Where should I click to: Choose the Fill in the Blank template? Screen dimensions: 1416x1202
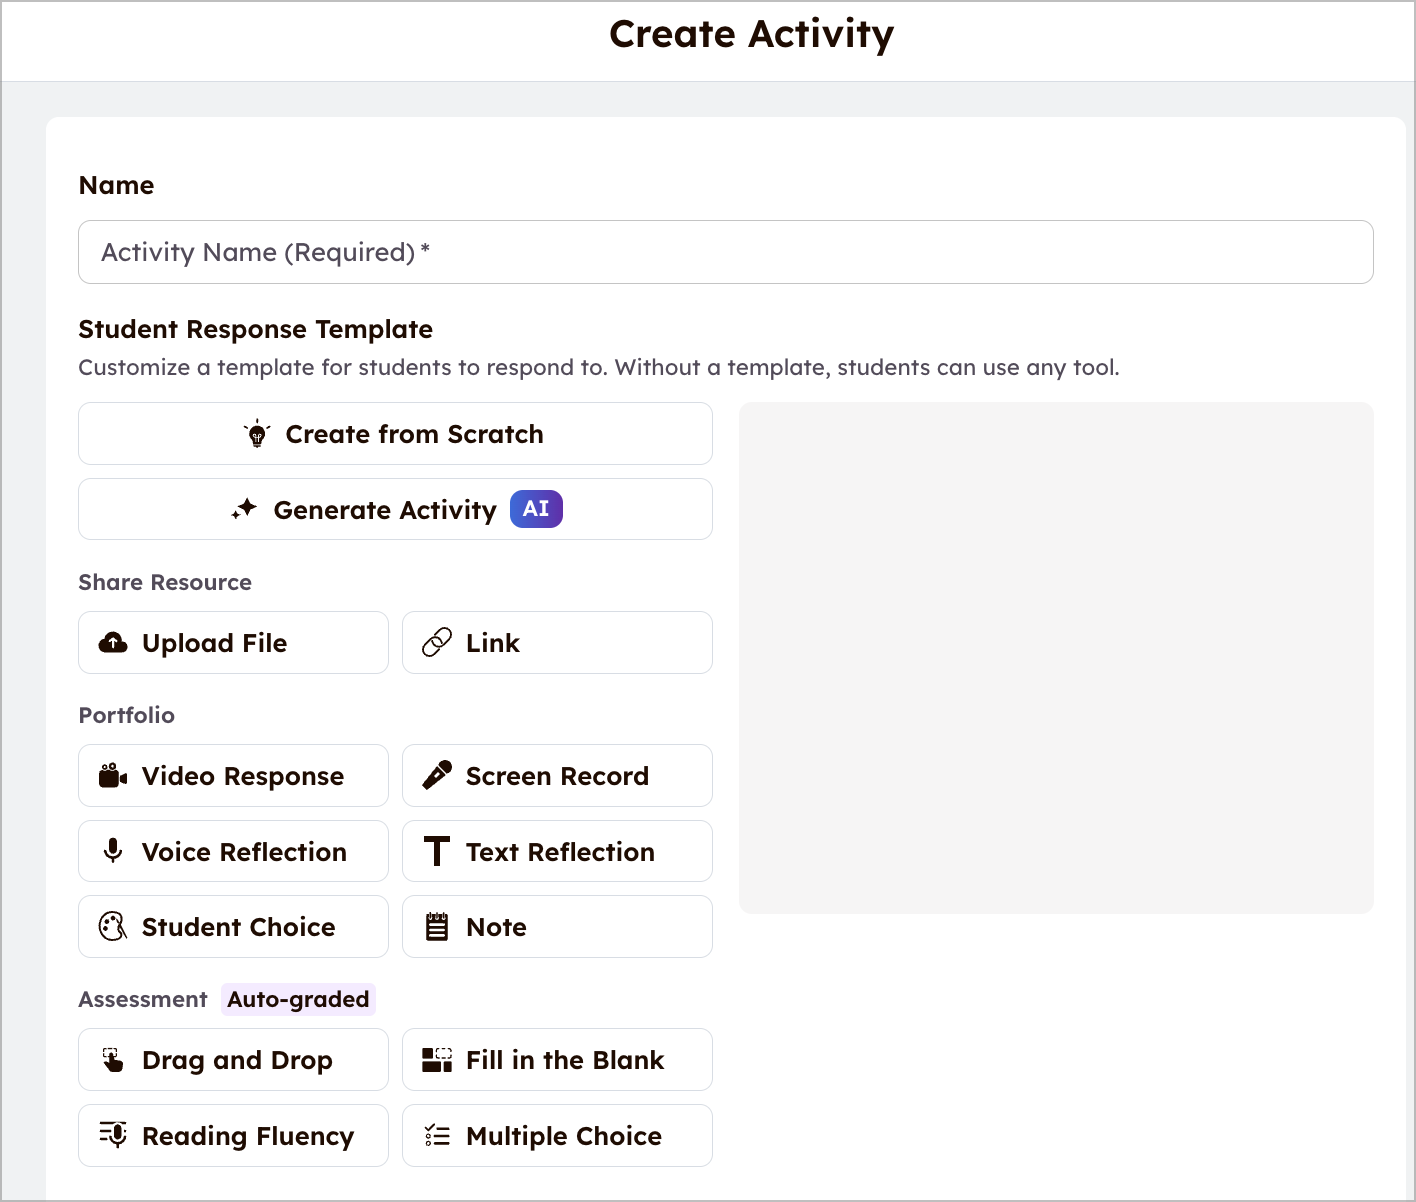point(557,1060)
